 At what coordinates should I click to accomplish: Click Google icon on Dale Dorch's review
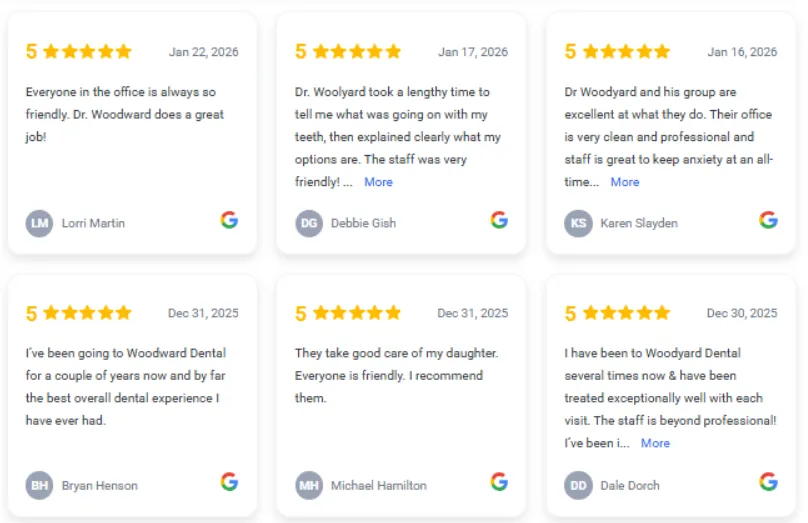768,482
